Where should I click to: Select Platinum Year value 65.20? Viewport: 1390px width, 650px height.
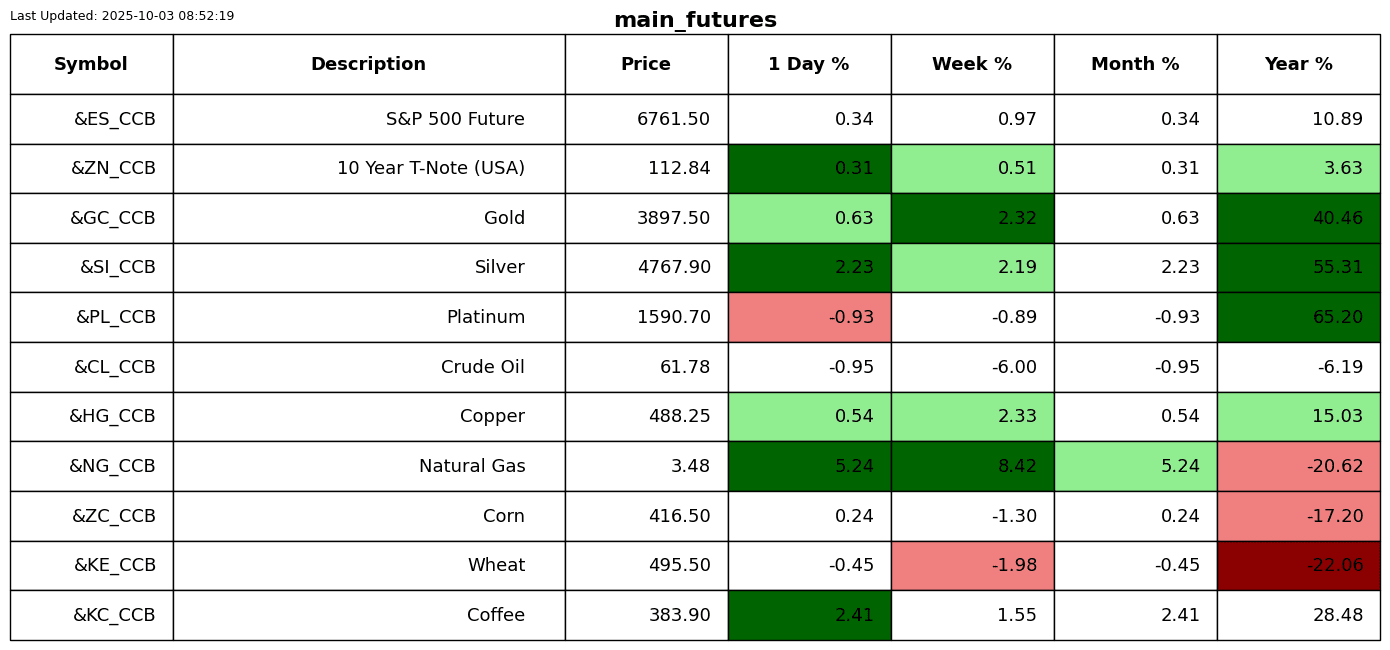(x=1338, y=317)
